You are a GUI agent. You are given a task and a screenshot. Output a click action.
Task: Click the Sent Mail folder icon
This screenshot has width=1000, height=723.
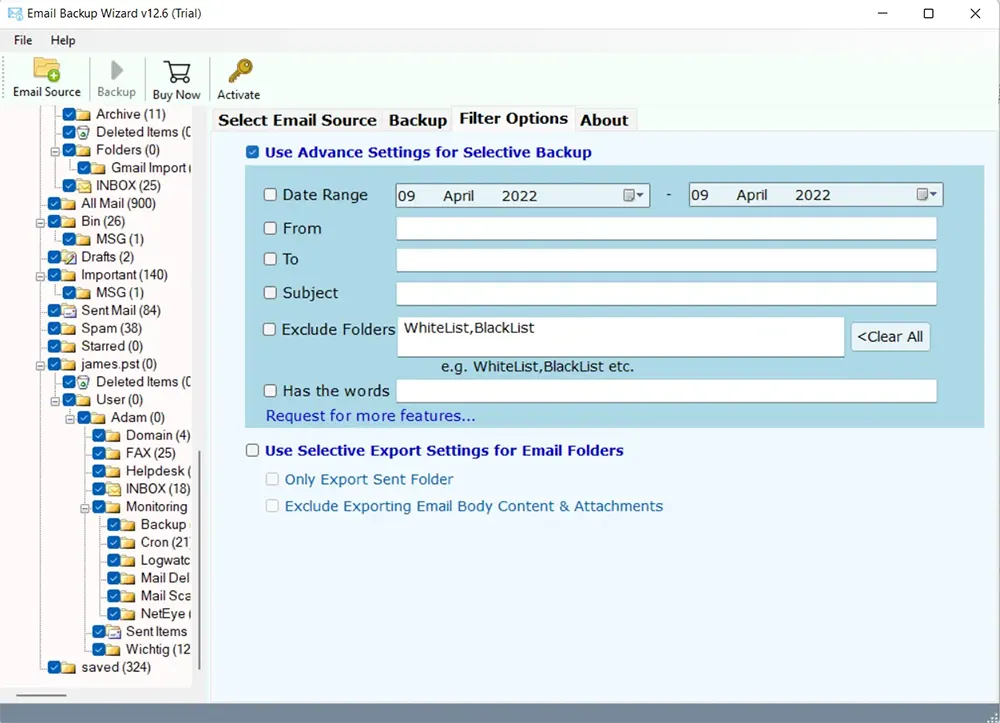point(68,311)
